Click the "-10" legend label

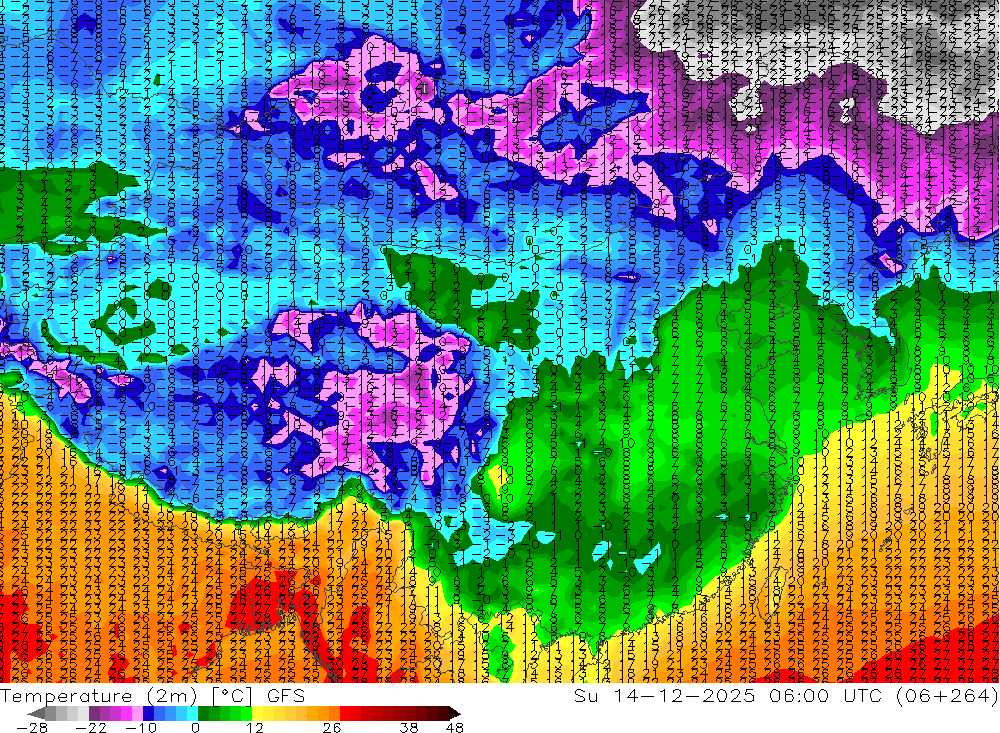click(x=141, y=728)
